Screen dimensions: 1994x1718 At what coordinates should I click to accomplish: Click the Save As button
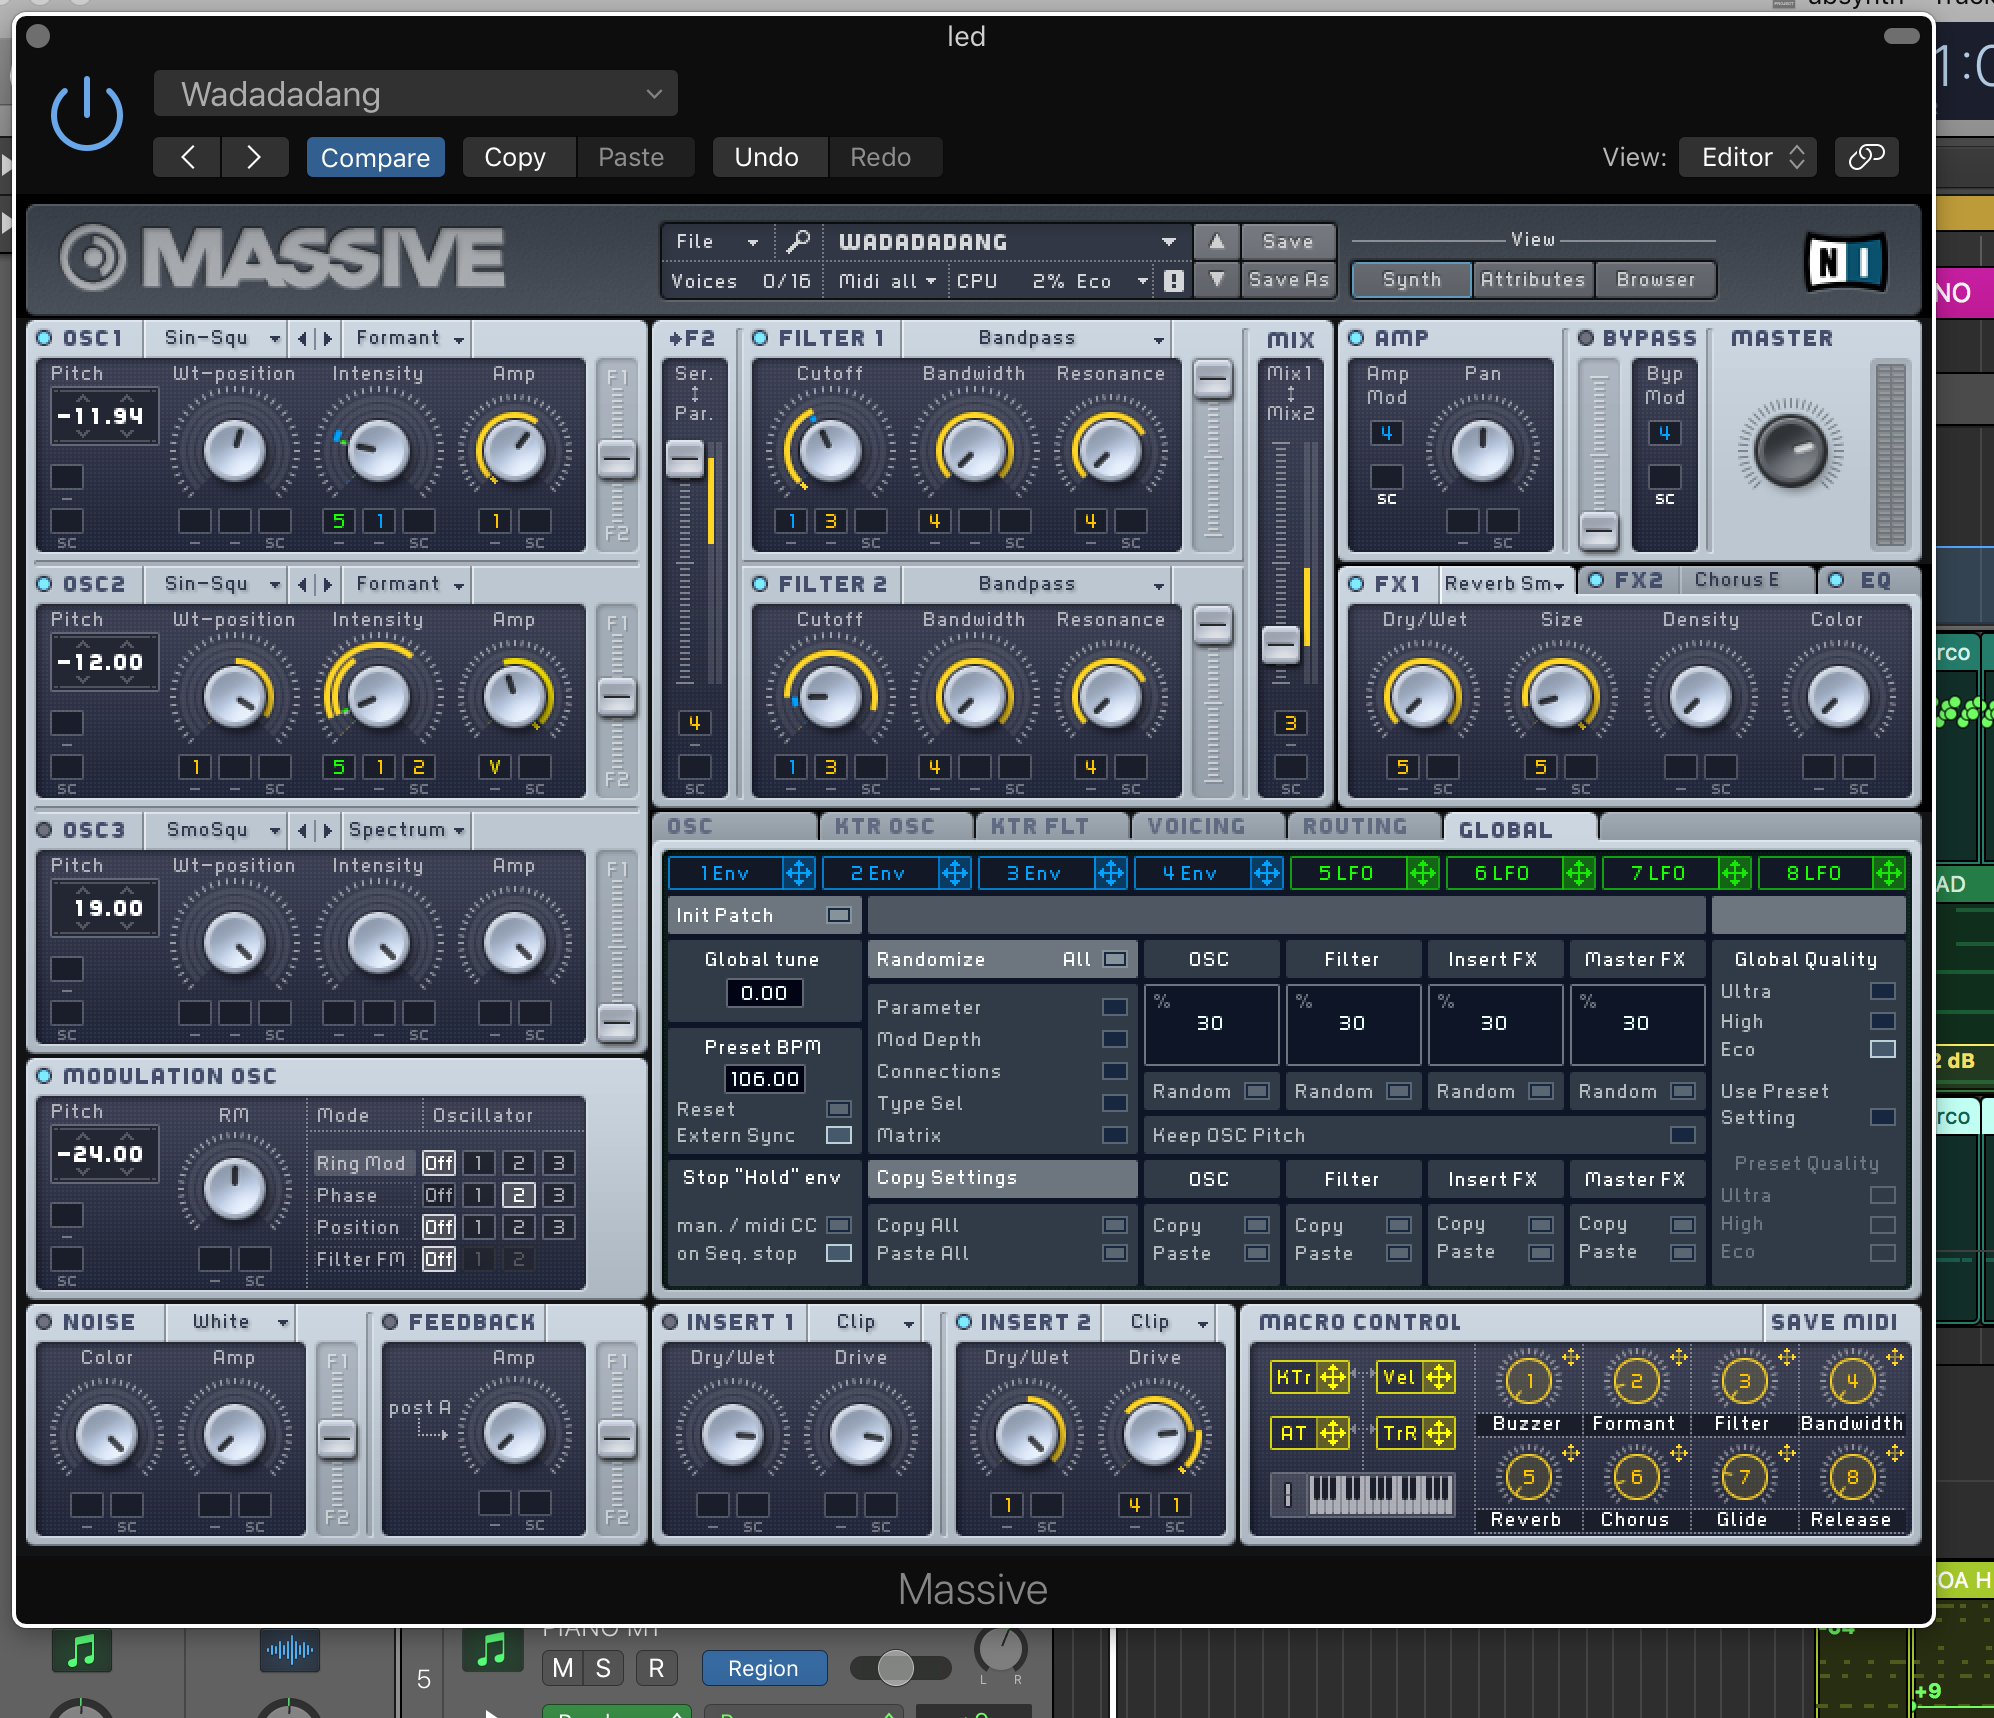pyautogui.click(x=1288, y=280)
